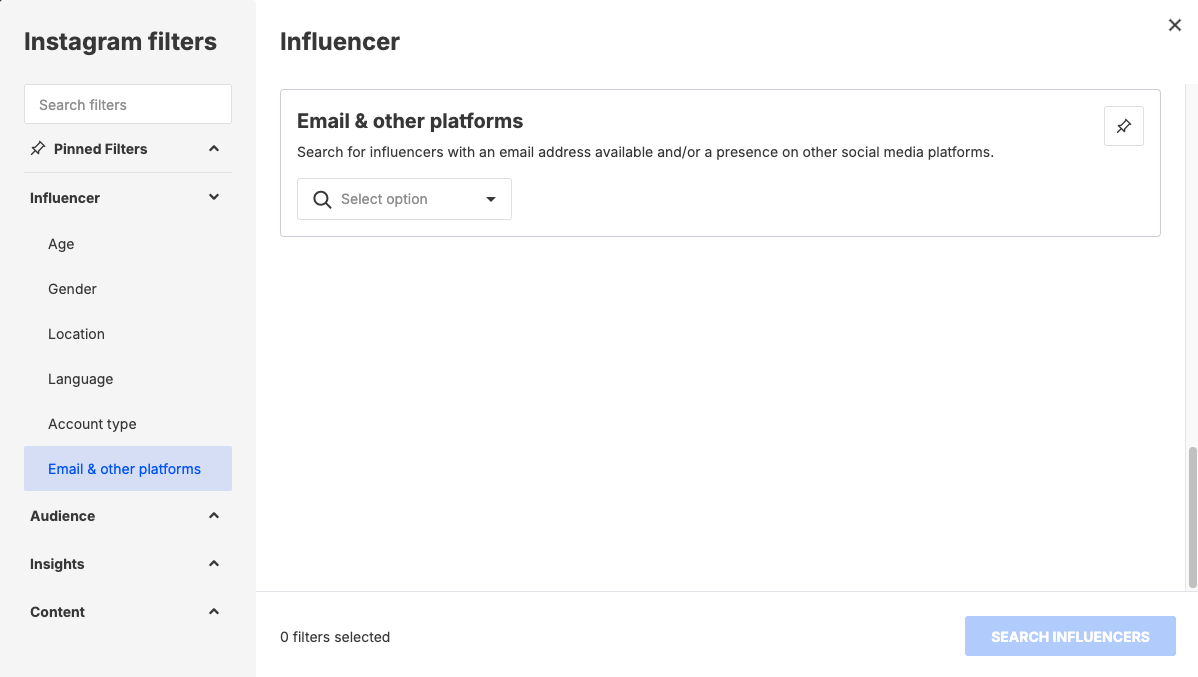Expand the Audience section chevron
This screenshot has width=1198, height=677.
pos(214,516)
